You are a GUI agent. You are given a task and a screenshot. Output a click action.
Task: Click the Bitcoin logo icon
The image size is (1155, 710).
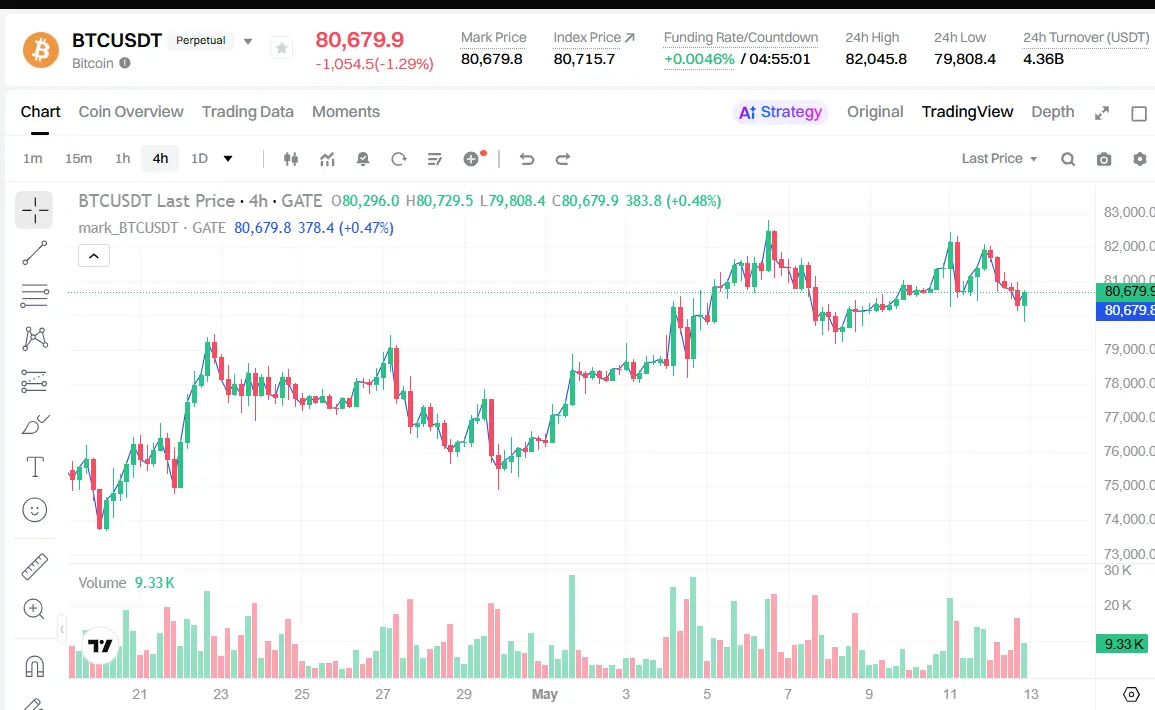[x=41, y=49]
